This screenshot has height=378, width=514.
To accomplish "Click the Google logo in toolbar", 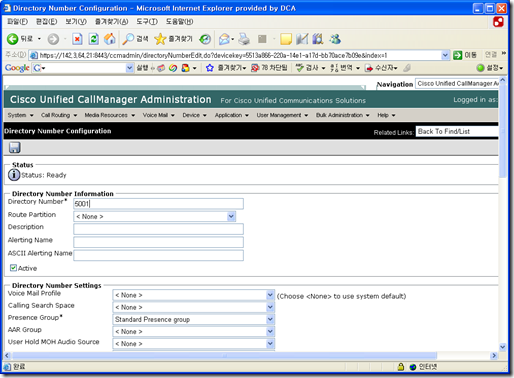I will pyautogui.click(x=17, y=68).
